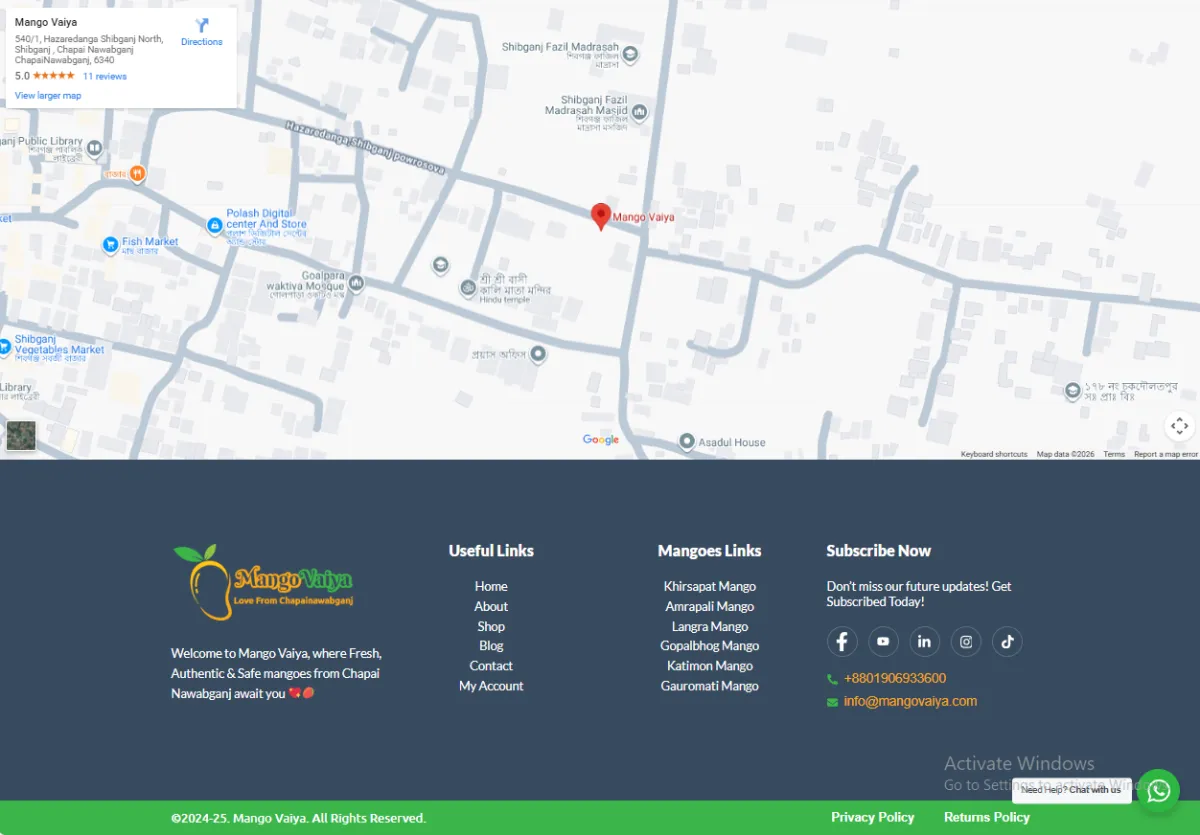1200x835 pixels.
Task: Click the Asadul House map marker
Action: [x=687, y=441]
